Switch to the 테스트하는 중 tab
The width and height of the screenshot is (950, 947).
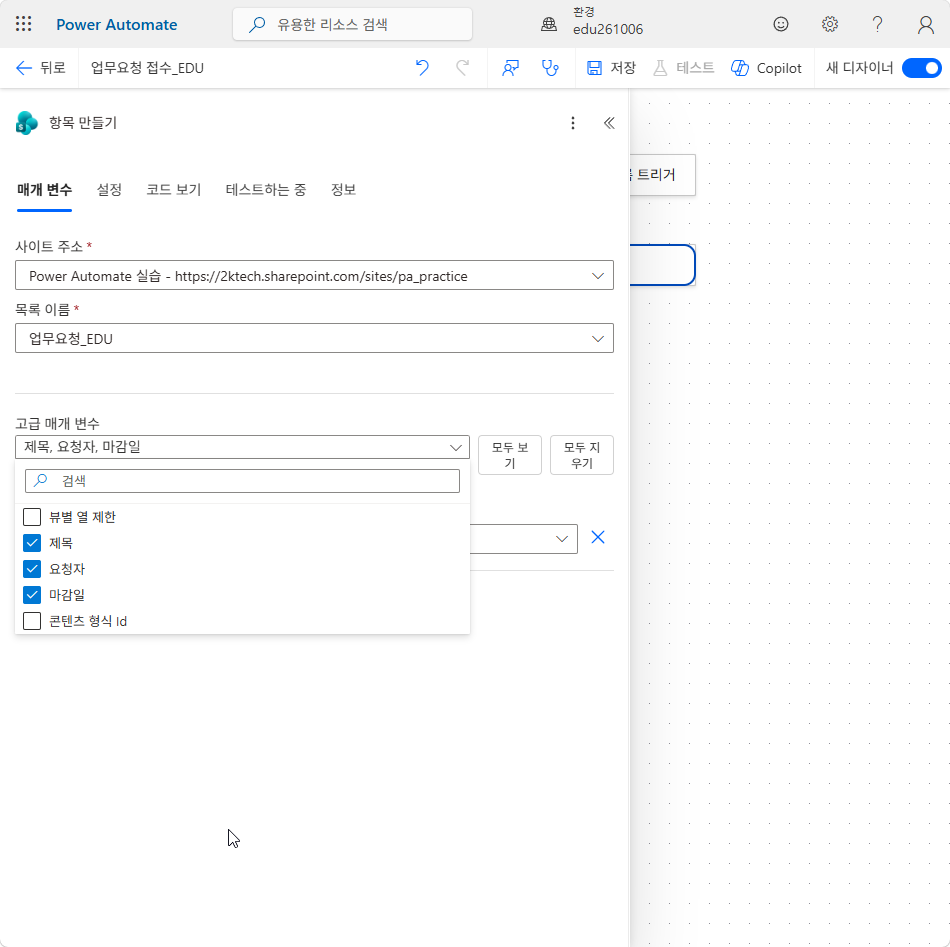[x=266, y=190]
